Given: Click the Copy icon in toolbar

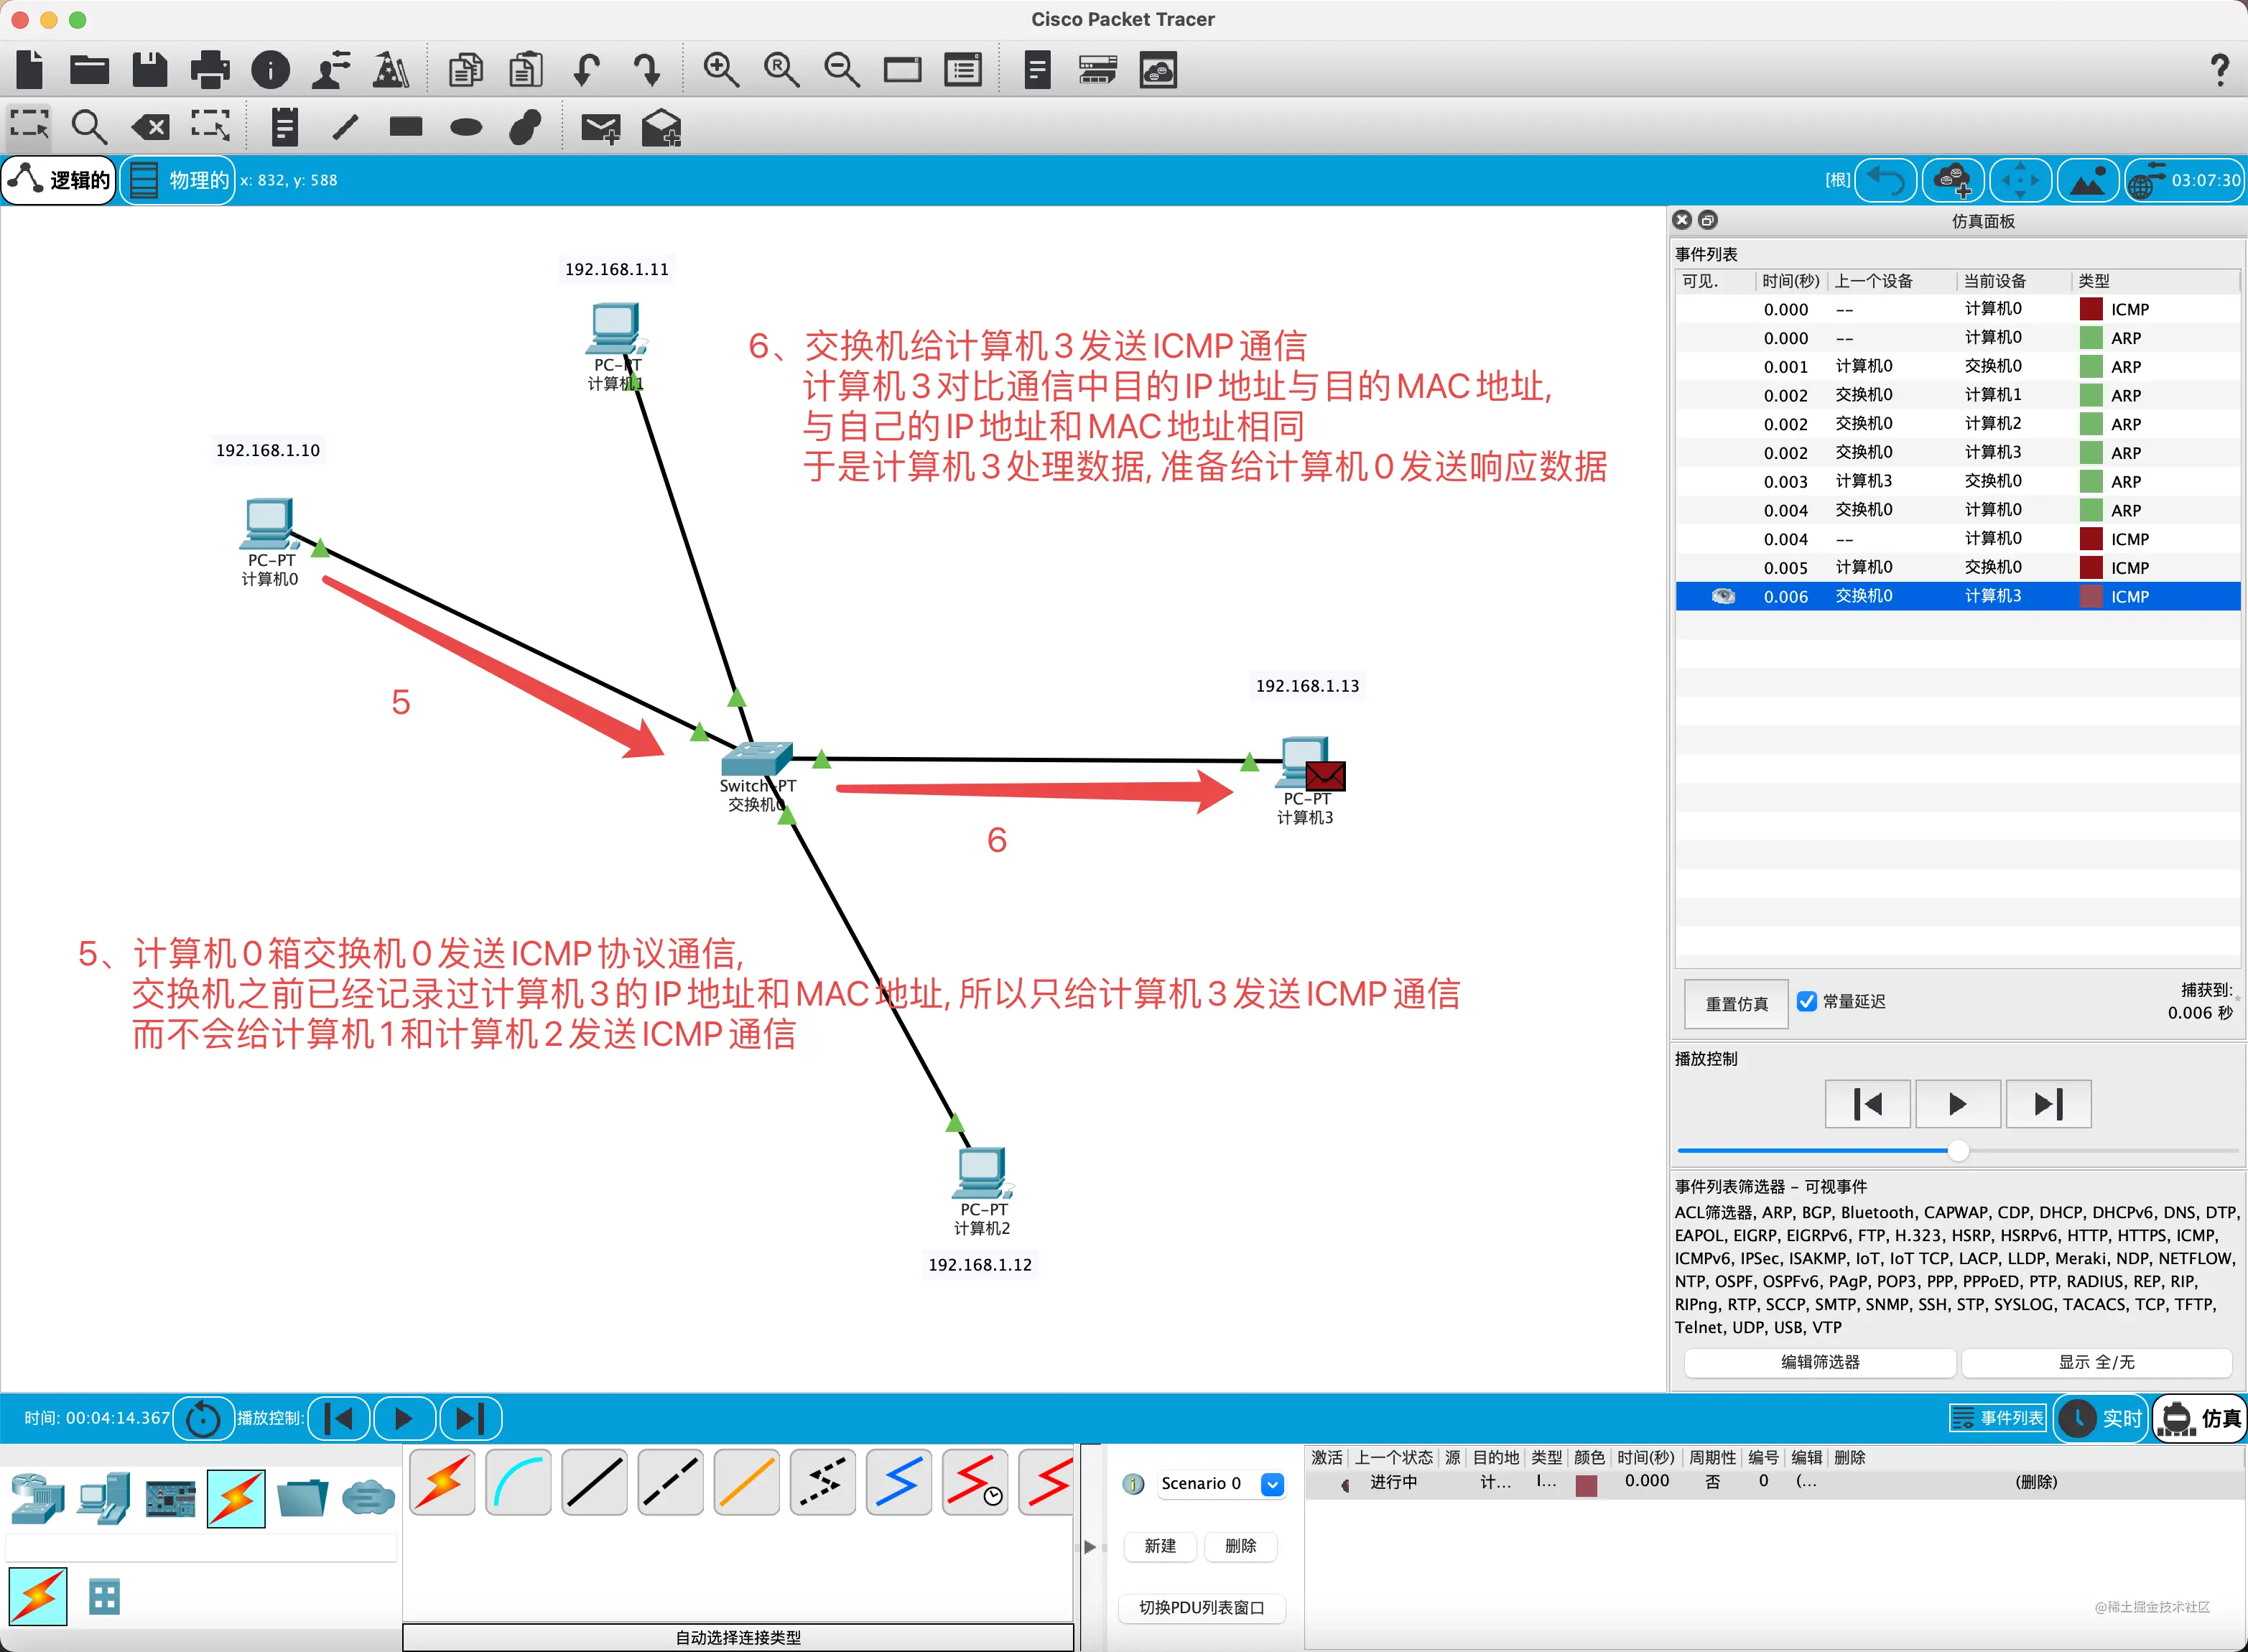Looking at the screenshot, I should point(465,69).
